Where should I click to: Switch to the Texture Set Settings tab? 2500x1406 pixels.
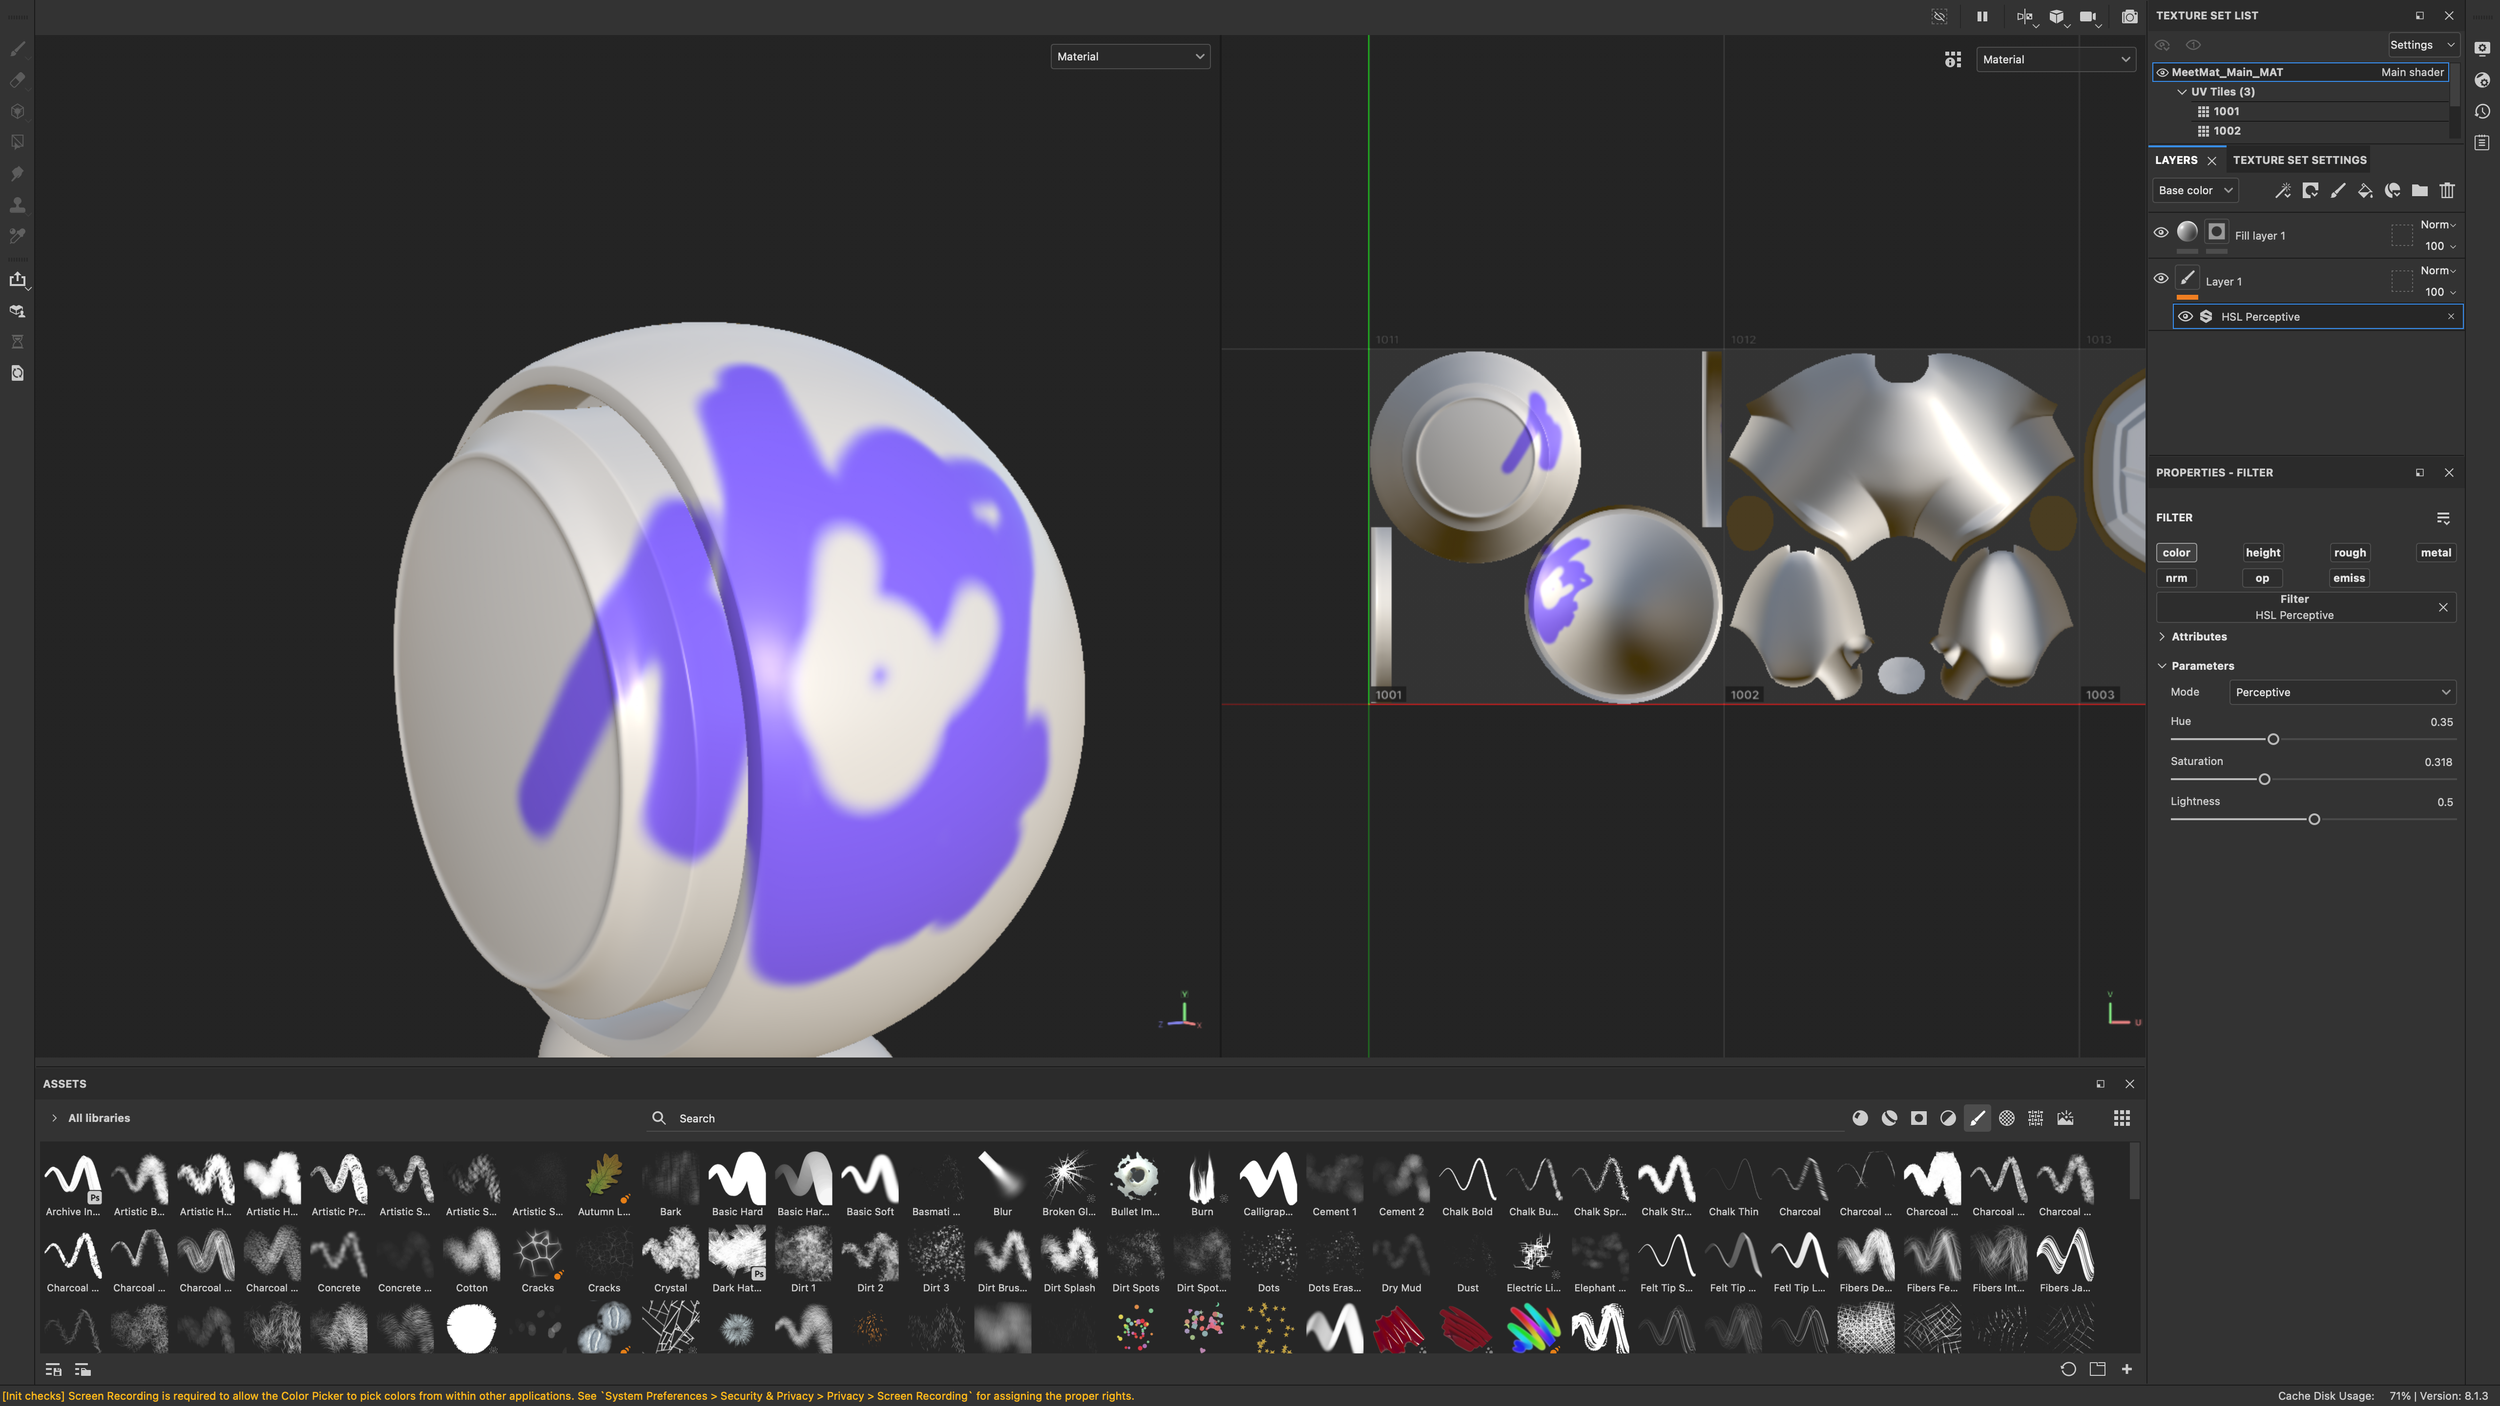[x=2299, y=160]
